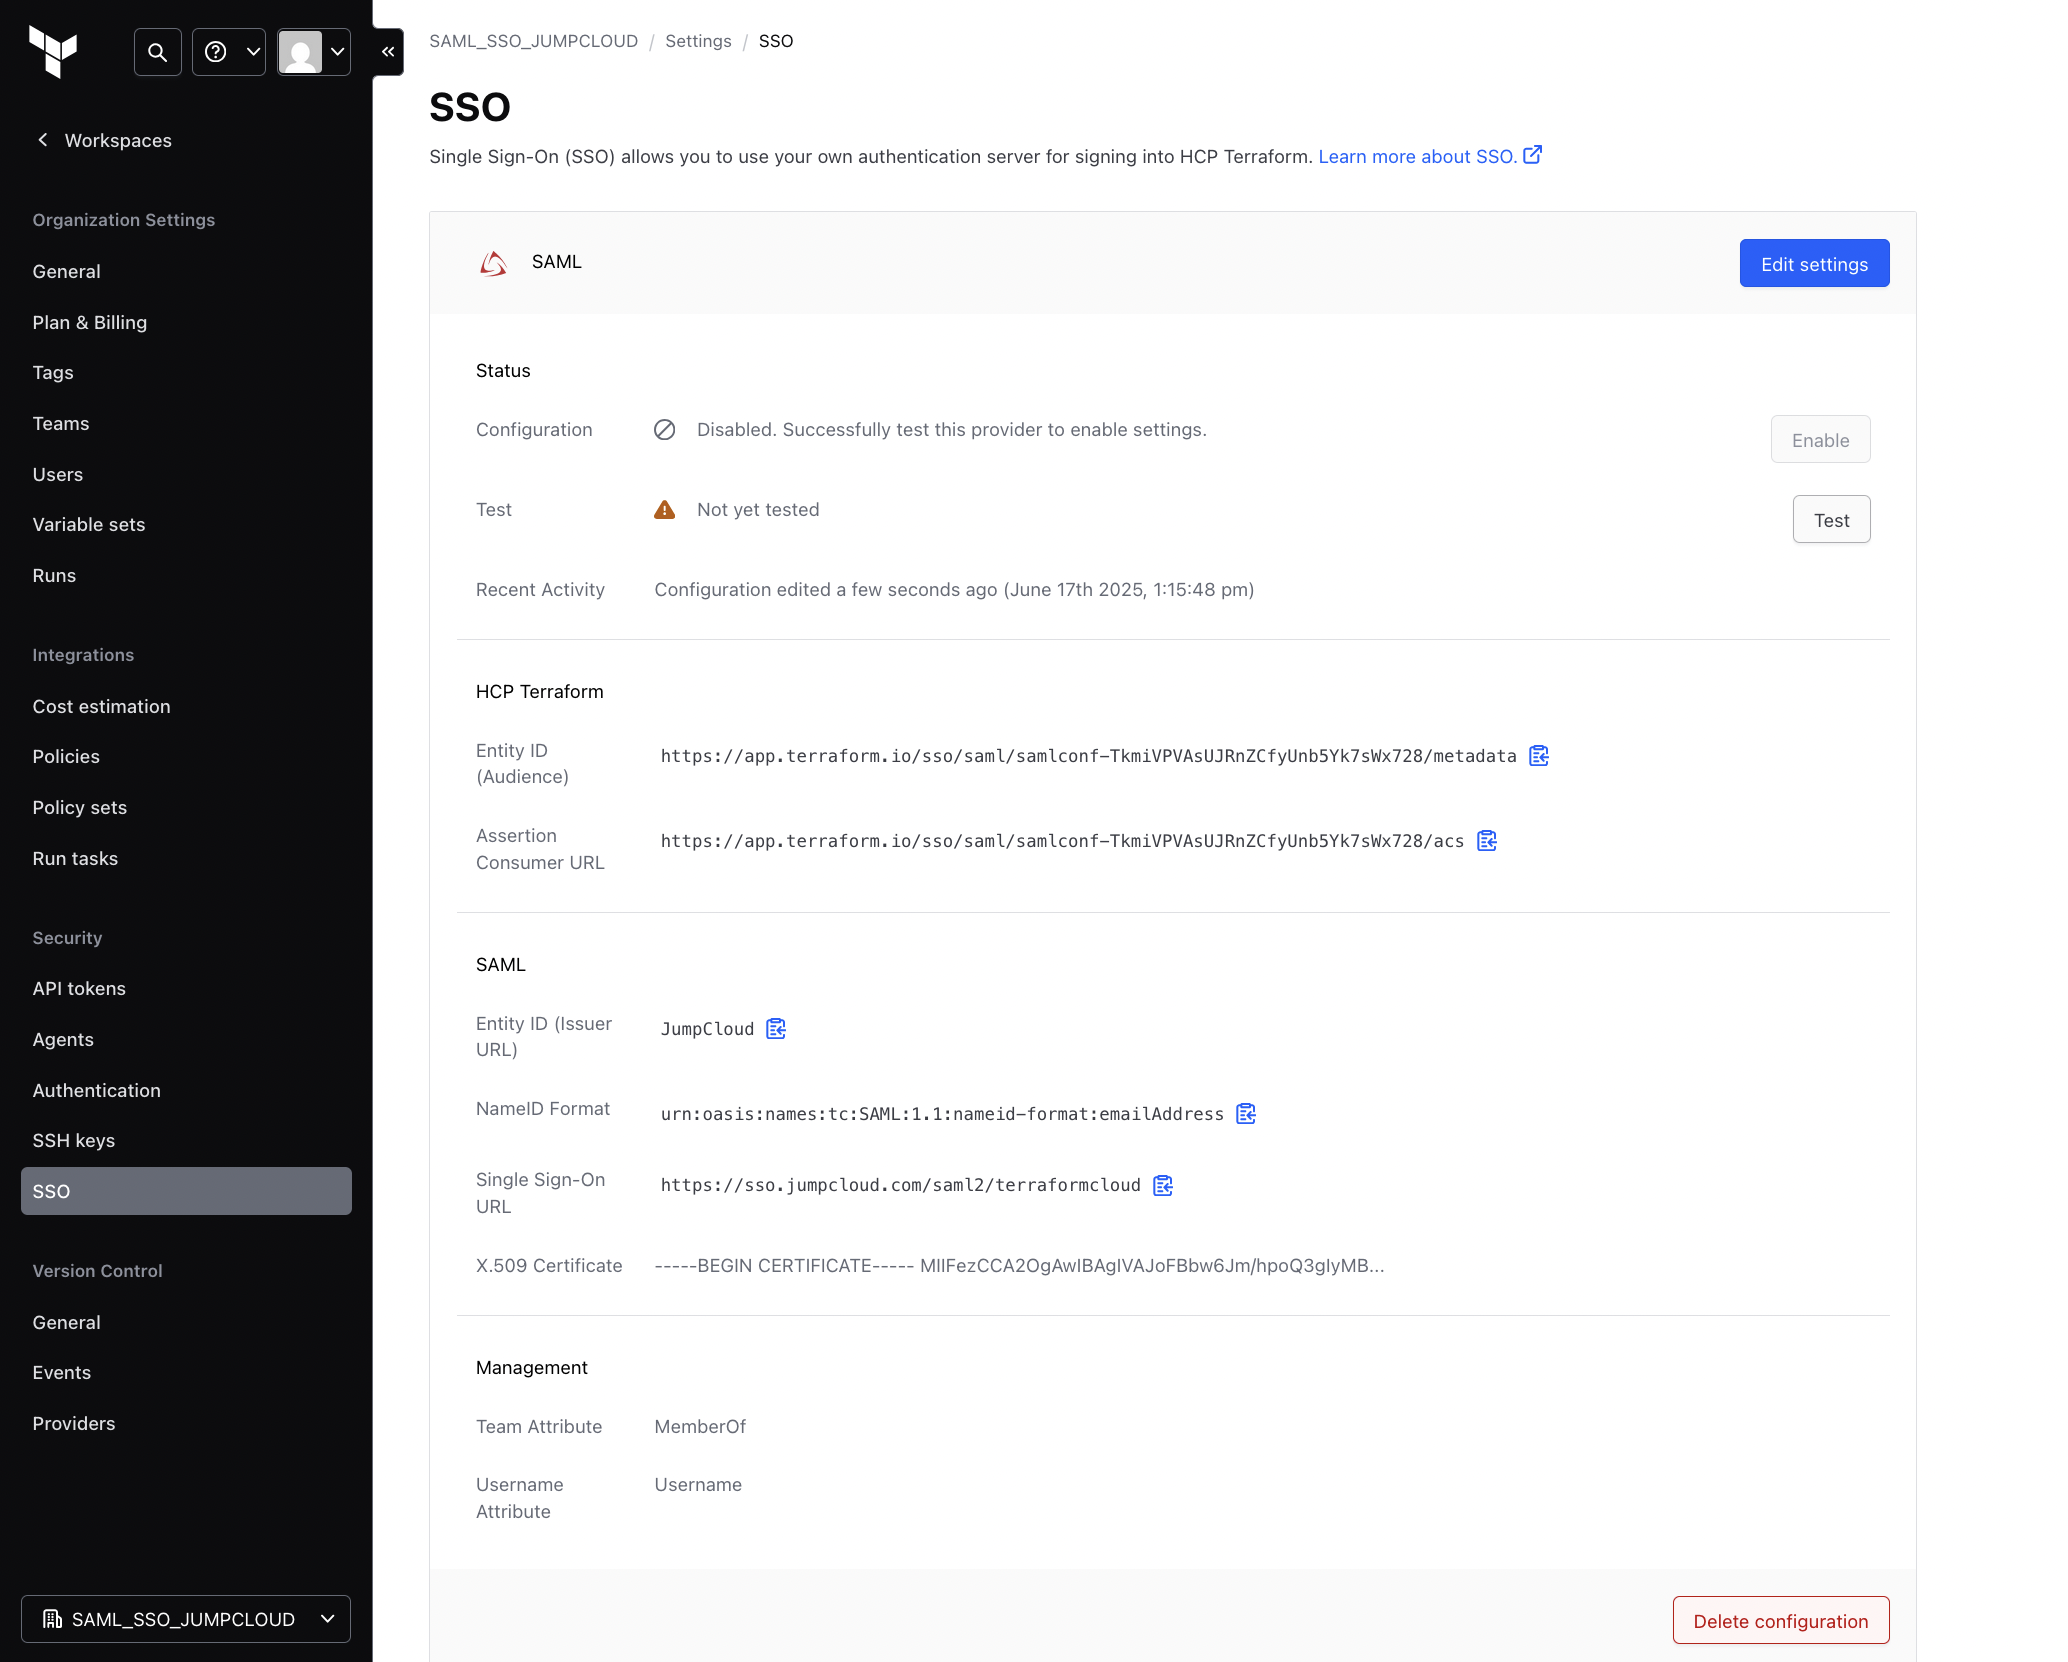Screen dimensions: 2068x1662
Task: Click the Delete configuration button
Action: [x=1780, y=1621]
